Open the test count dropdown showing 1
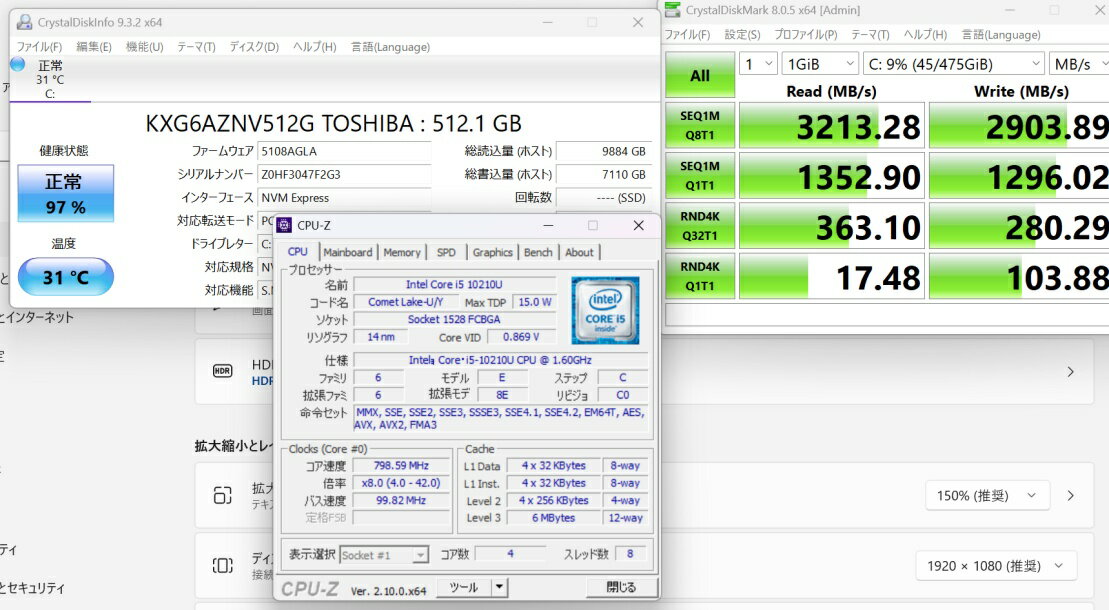 pos(758,64)
